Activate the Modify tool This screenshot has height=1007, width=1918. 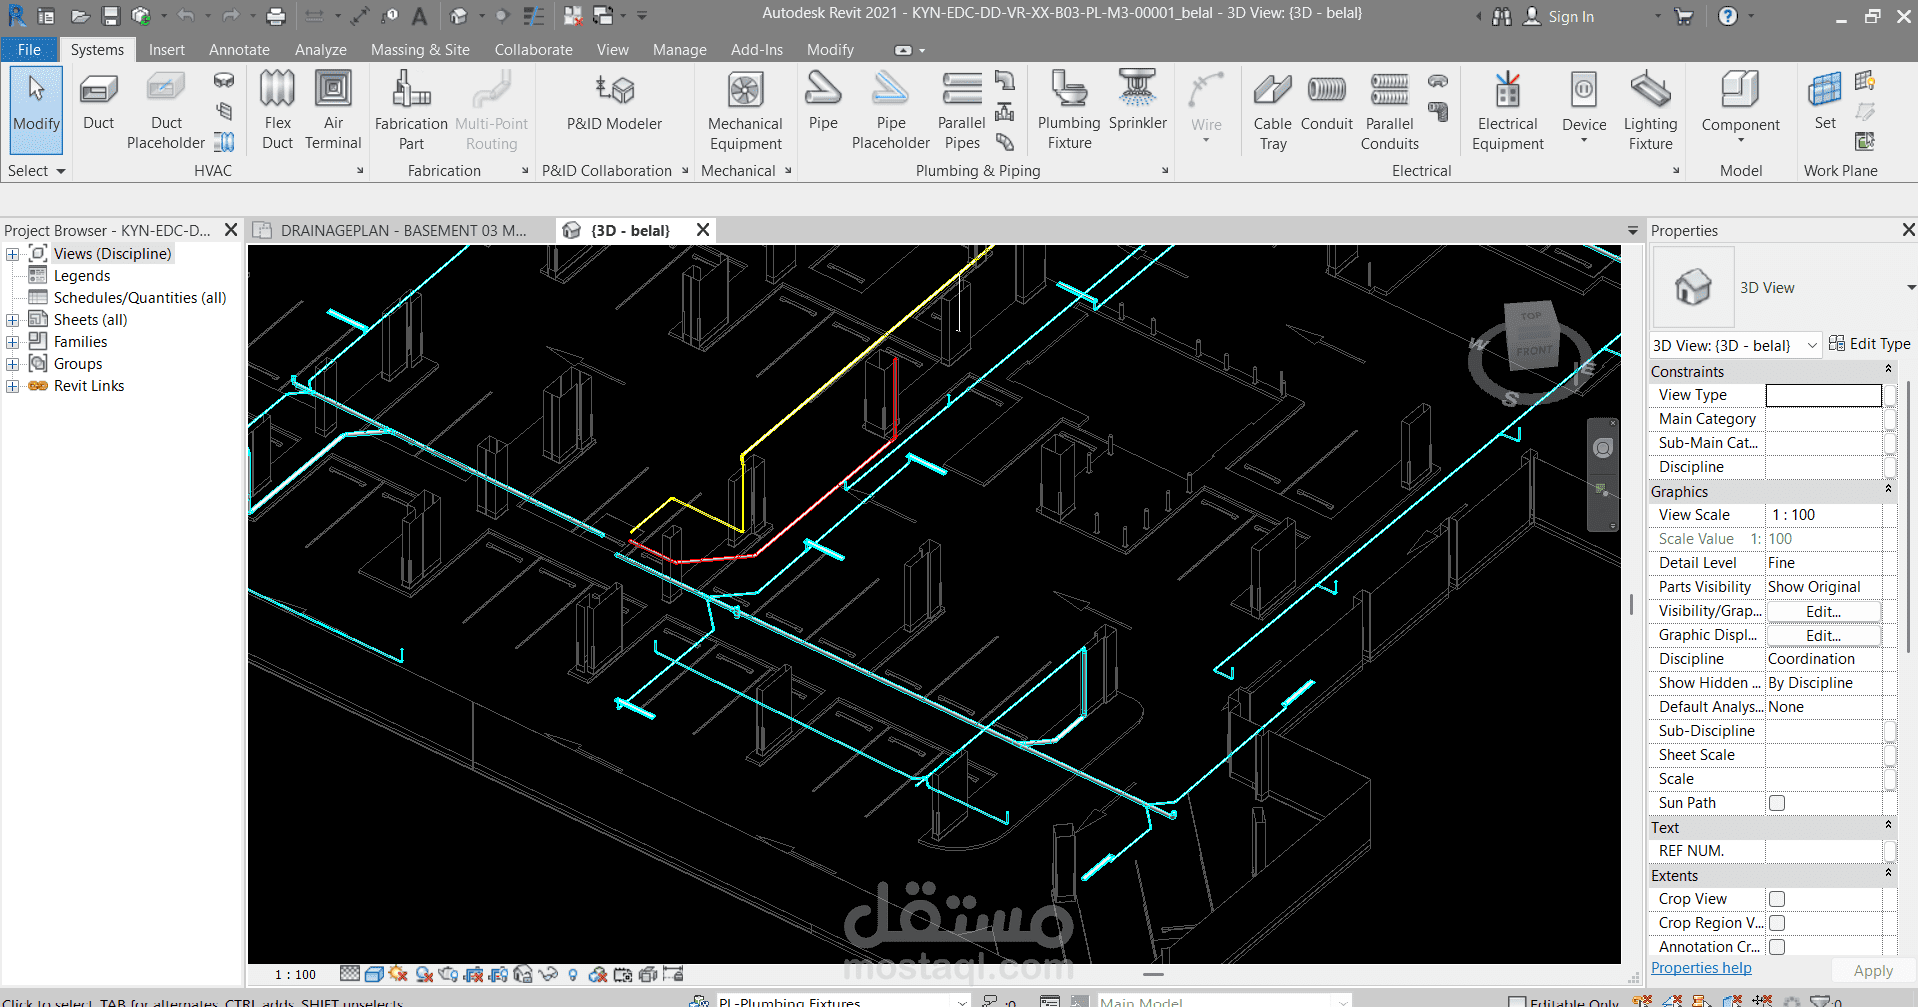(x=37, y=110)
